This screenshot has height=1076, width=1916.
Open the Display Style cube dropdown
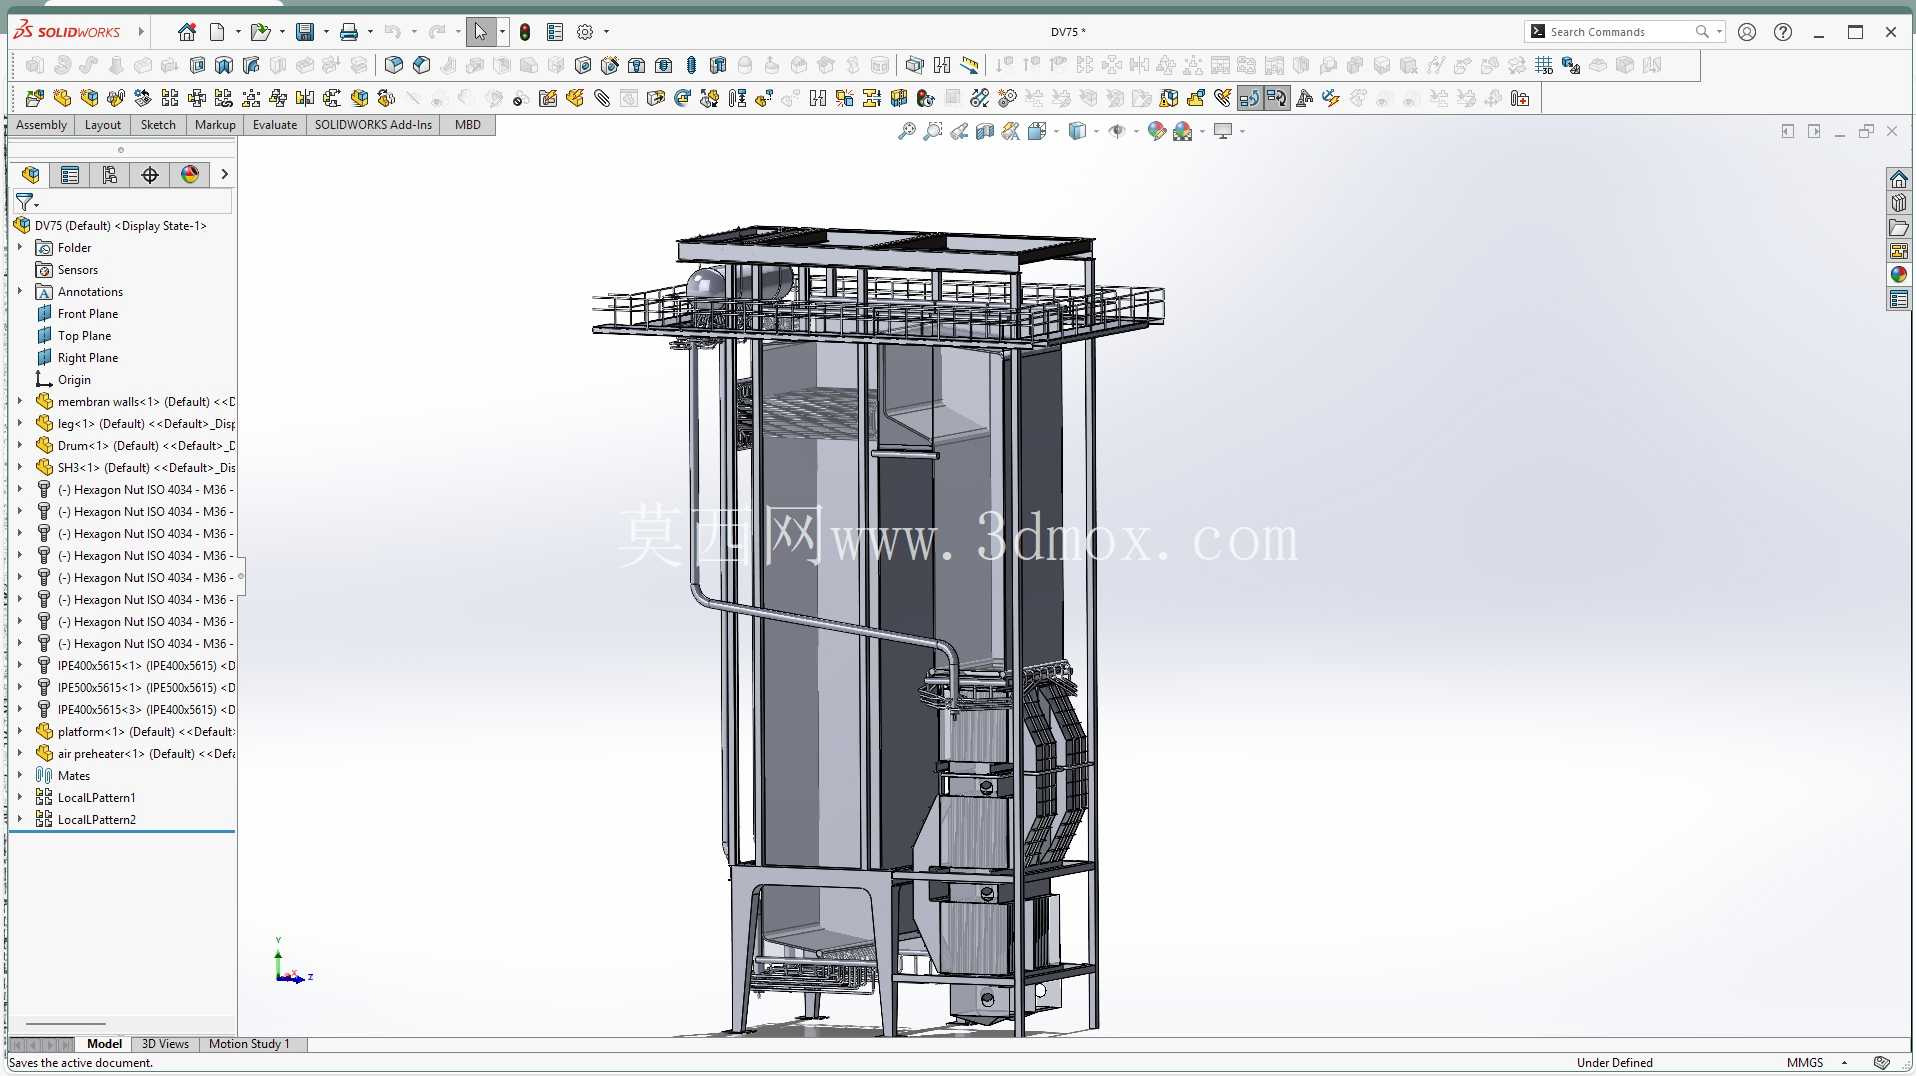[x=1096, y=131]
